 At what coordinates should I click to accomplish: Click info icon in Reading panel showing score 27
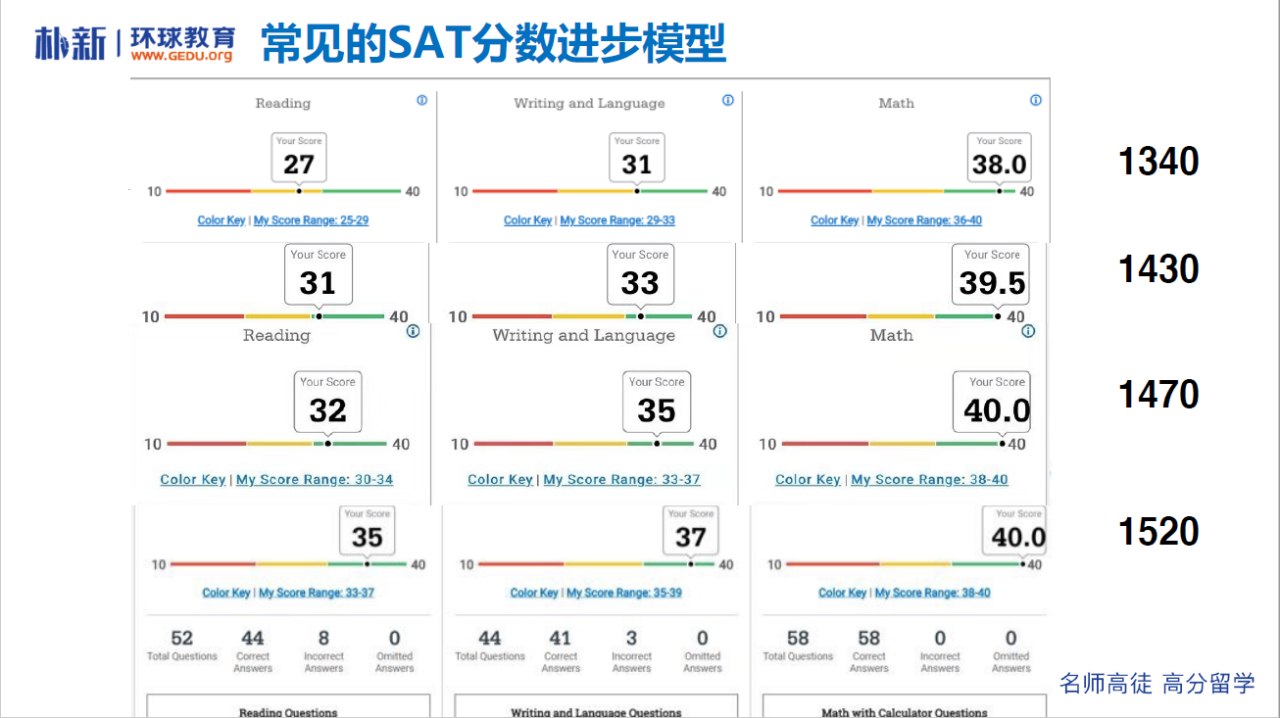421,100
